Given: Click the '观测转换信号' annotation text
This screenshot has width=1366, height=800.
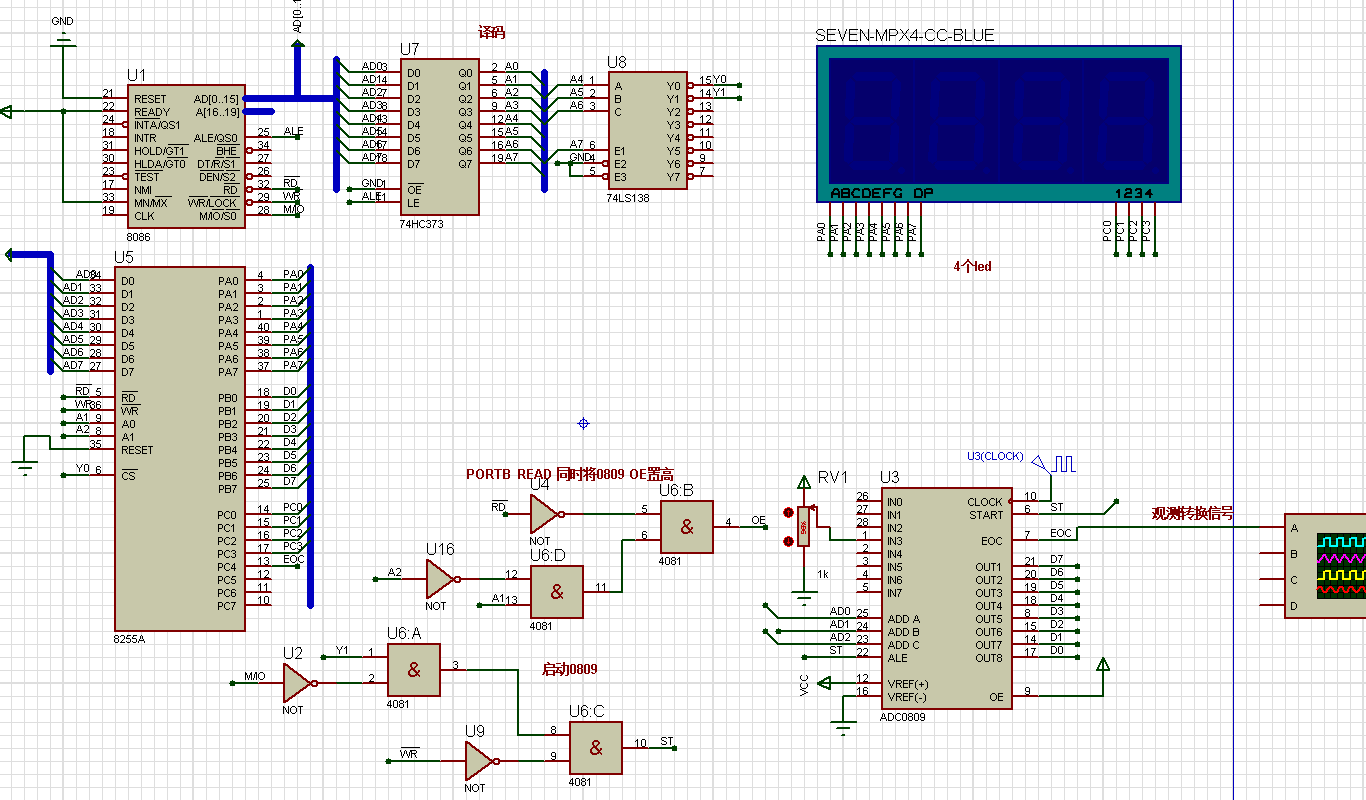Looking at the screenshot, I should point(1192,514).
